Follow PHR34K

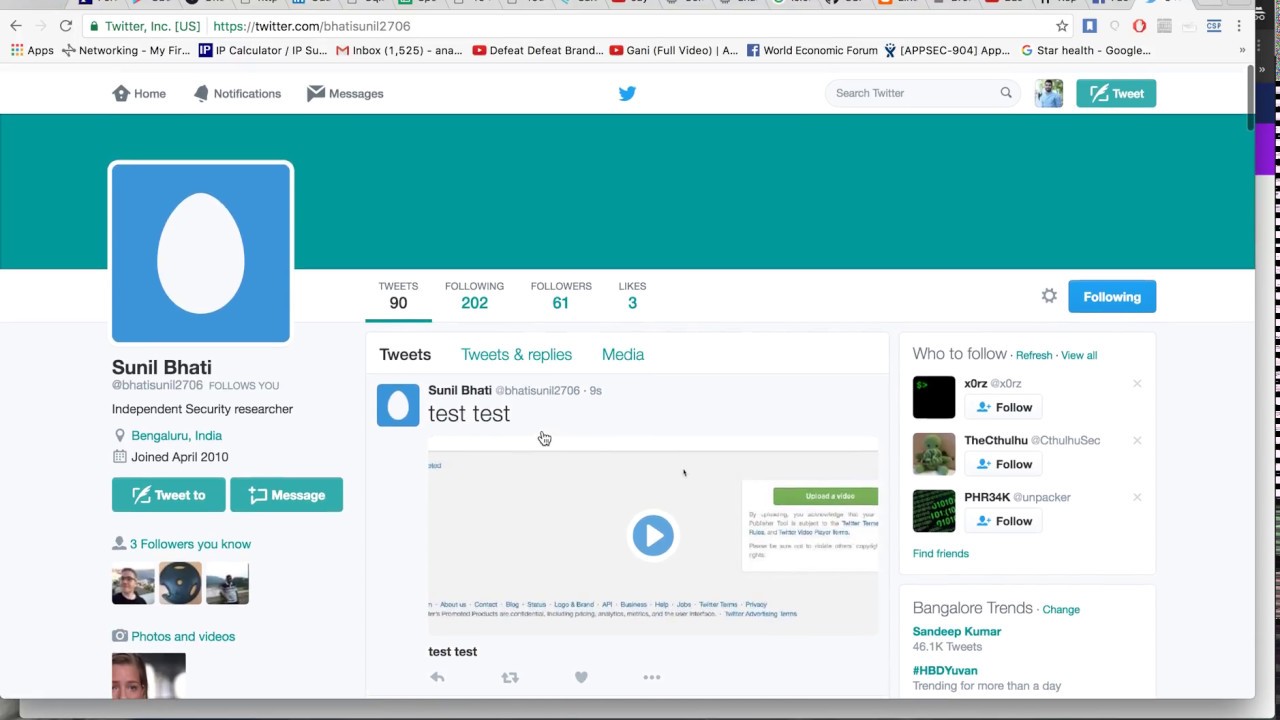(x=1004, y=521)
